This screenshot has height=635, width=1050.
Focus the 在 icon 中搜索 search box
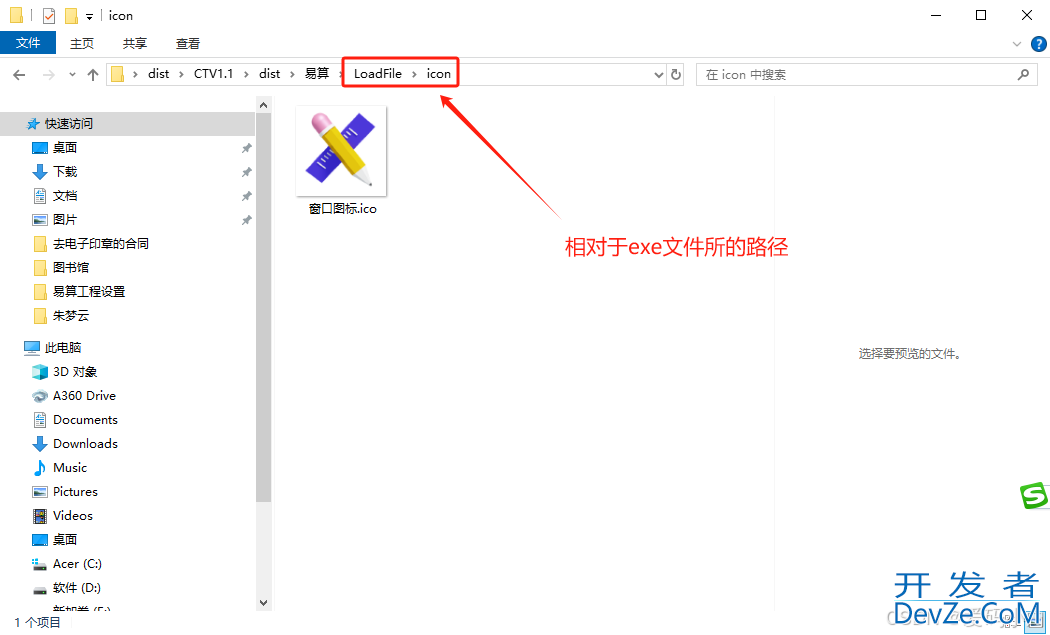pyautogui.click(x=867, y=74)
